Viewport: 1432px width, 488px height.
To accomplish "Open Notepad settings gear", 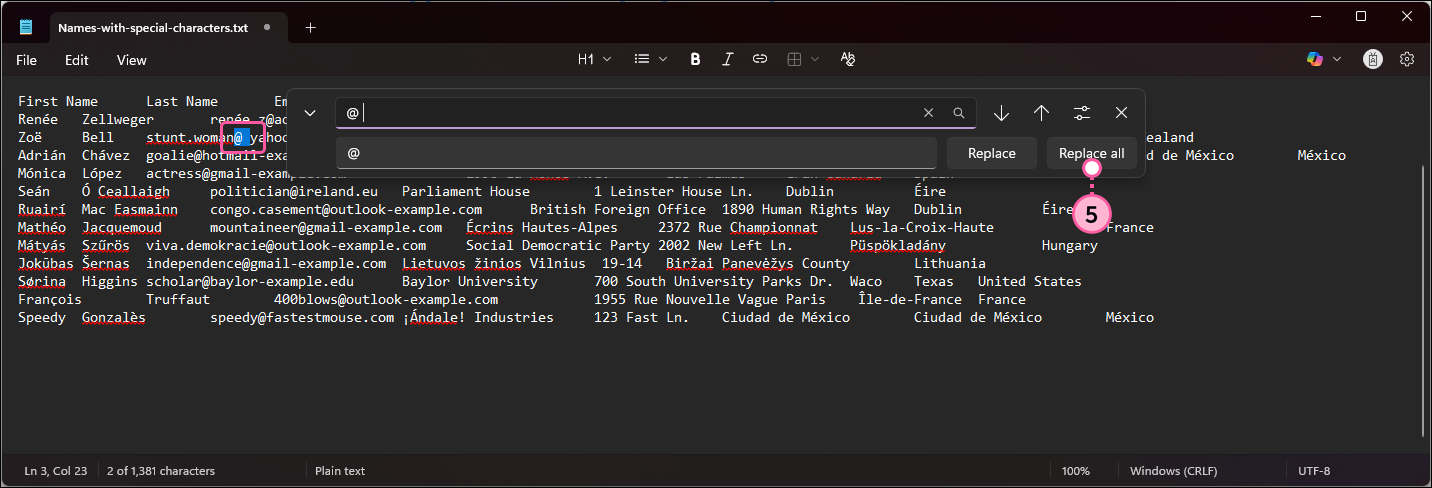I will (1407, 59).
